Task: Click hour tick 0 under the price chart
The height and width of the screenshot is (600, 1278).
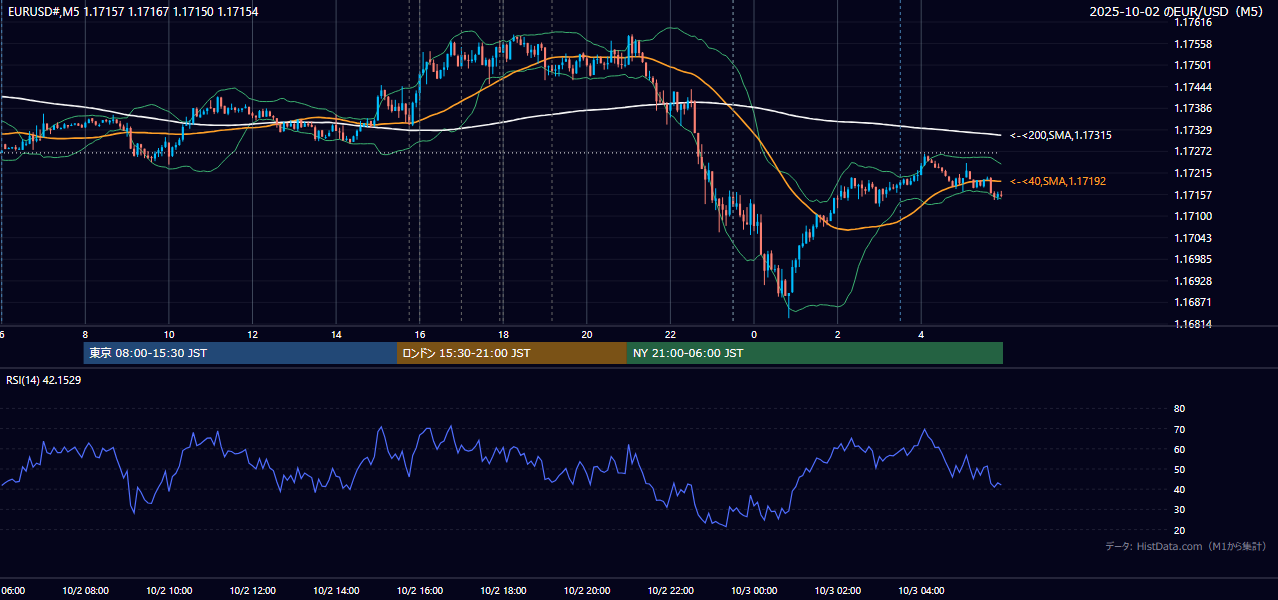Action: point(754,335)
